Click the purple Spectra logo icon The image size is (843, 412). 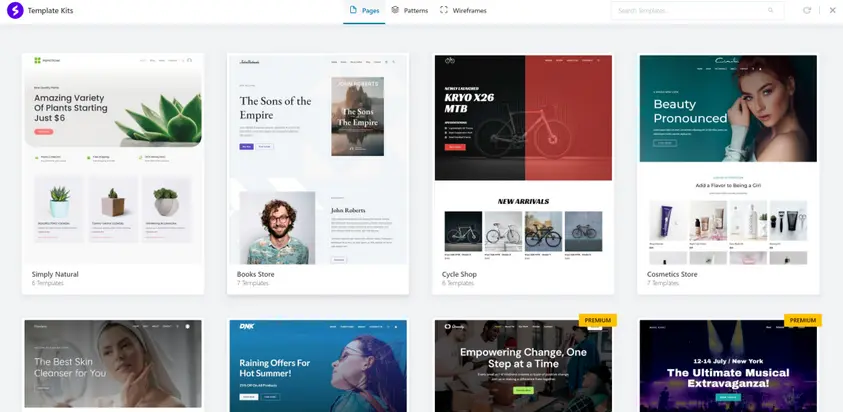click(x=15, y=10)
